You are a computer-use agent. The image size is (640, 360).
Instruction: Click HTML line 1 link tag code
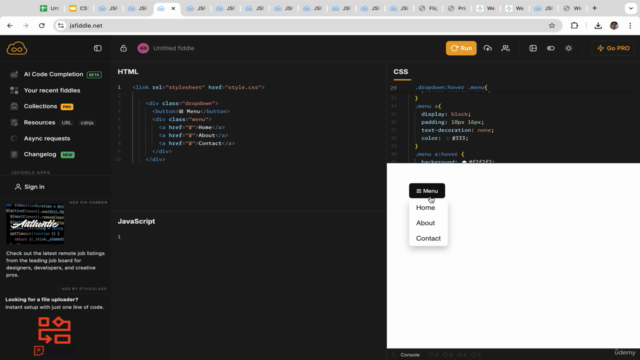198,87
